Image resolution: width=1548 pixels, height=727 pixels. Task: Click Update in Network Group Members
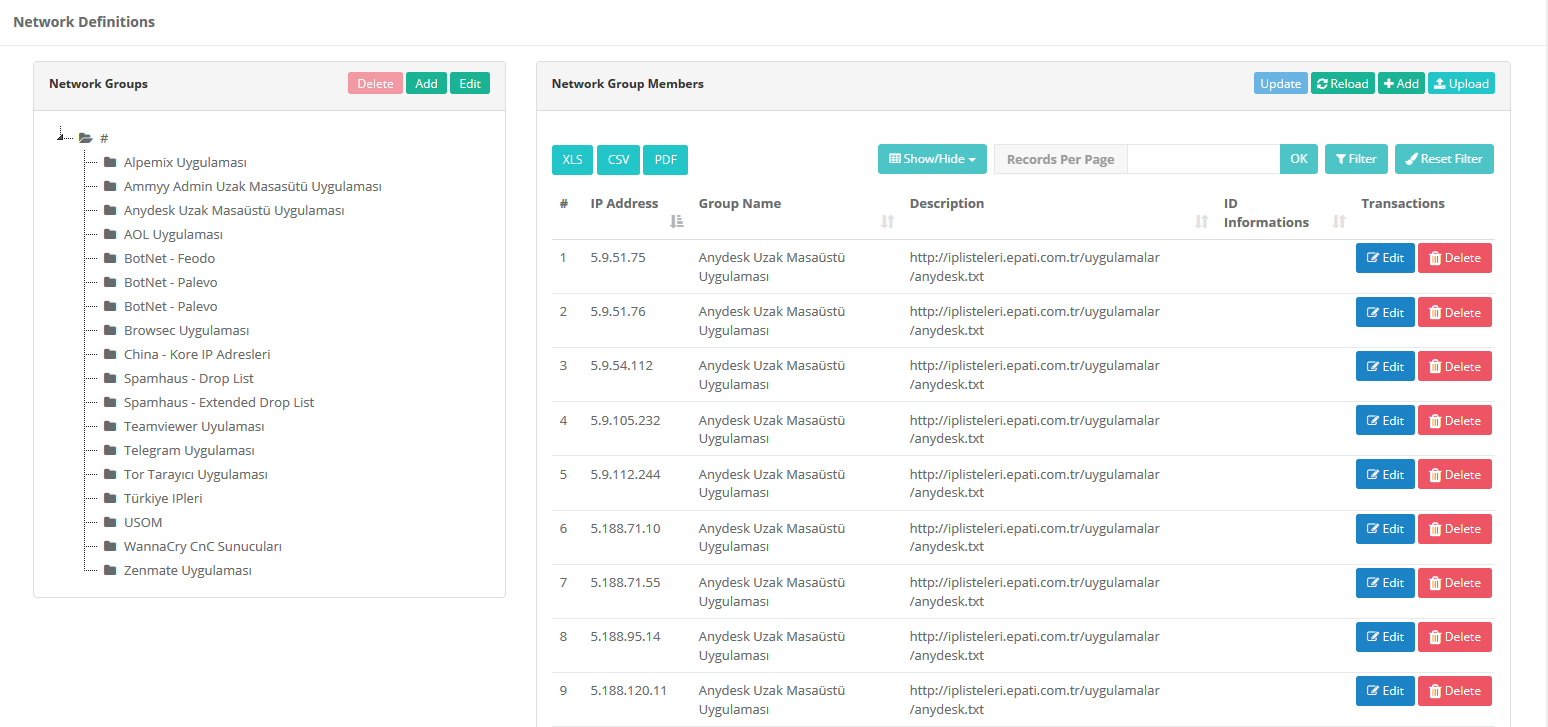click(1281, 84)
